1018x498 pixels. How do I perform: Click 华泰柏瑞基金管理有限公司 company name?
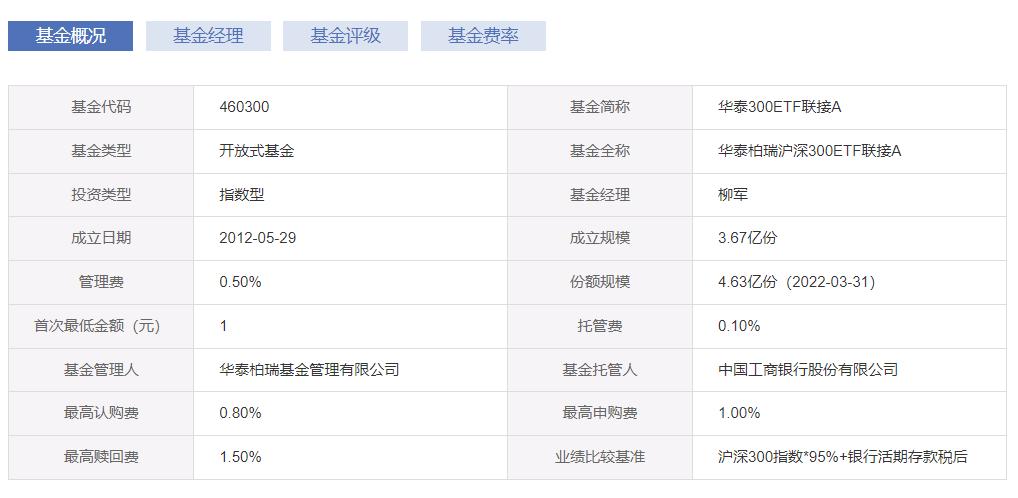coord(309,369)
